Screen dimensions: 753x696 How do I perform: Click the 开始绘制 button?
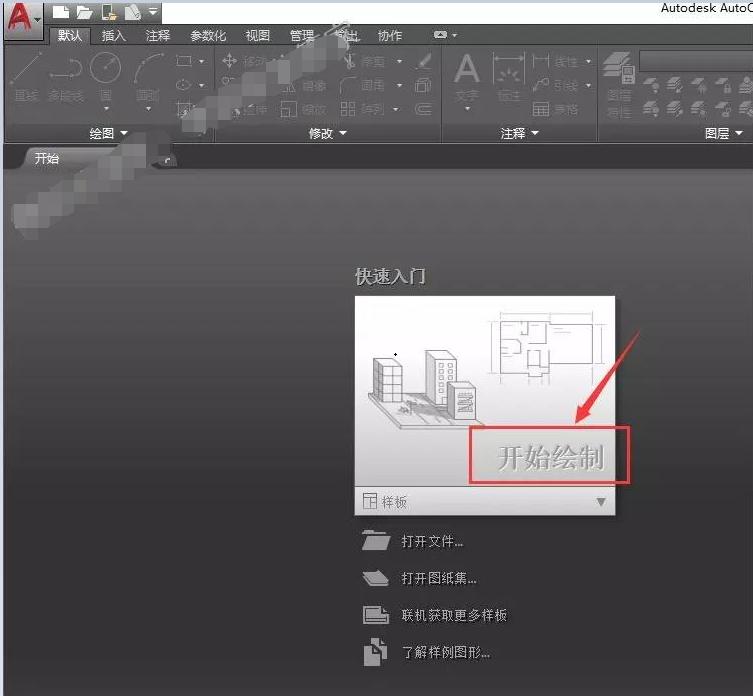click(549, 456)
